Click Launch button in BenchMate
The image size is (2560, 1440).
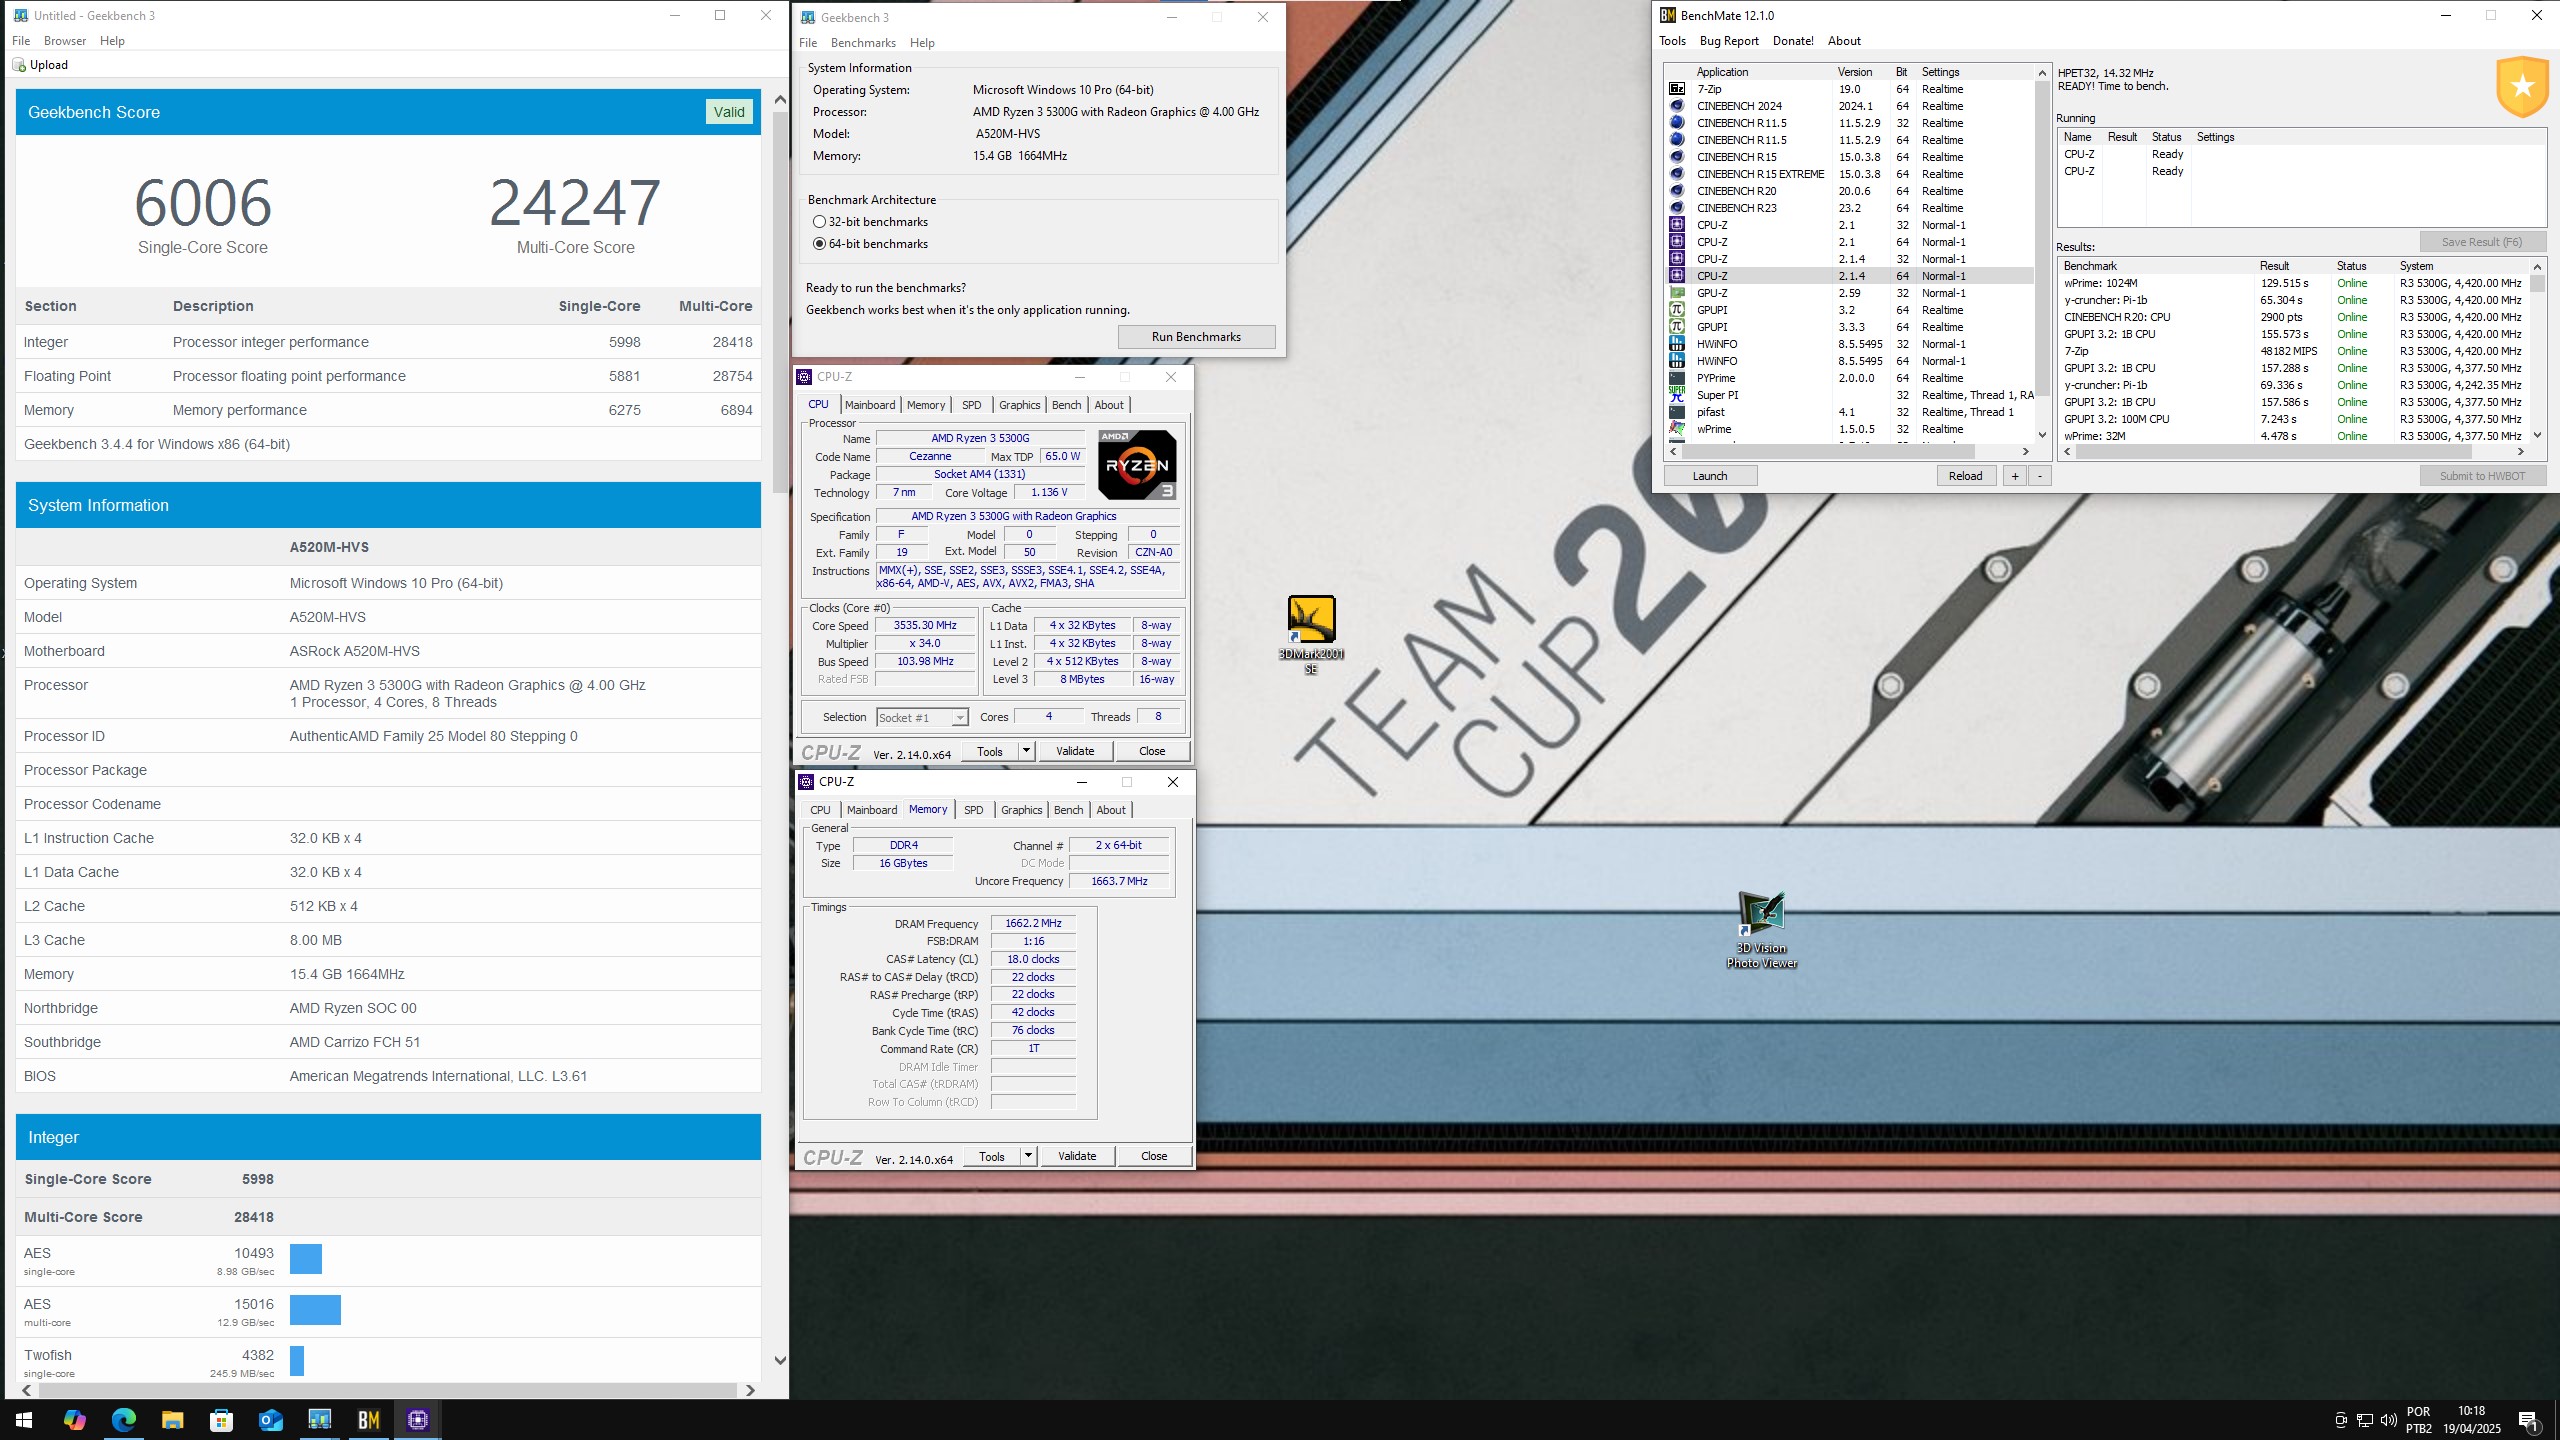[1710, 476]
